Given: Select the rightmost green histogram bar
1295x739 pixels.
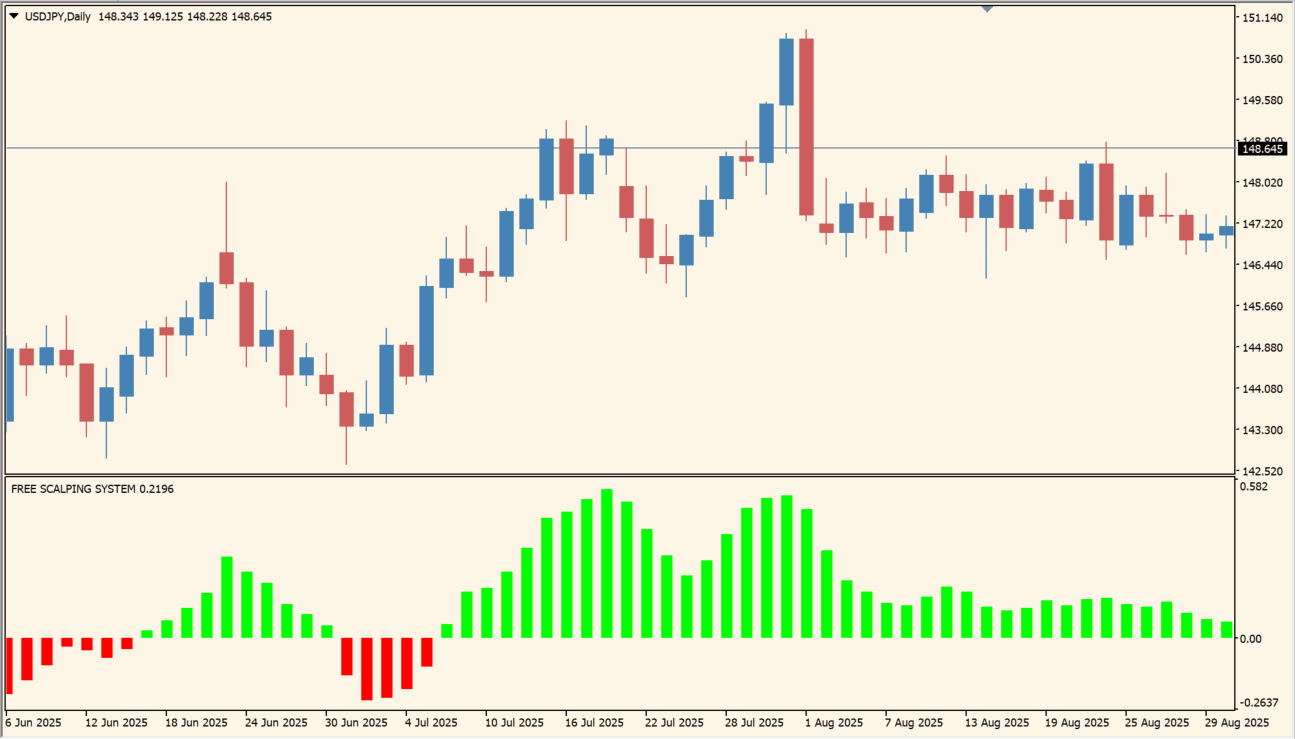Looking at the screenshot, I should pyautogui.click(x=1226, y=629).
